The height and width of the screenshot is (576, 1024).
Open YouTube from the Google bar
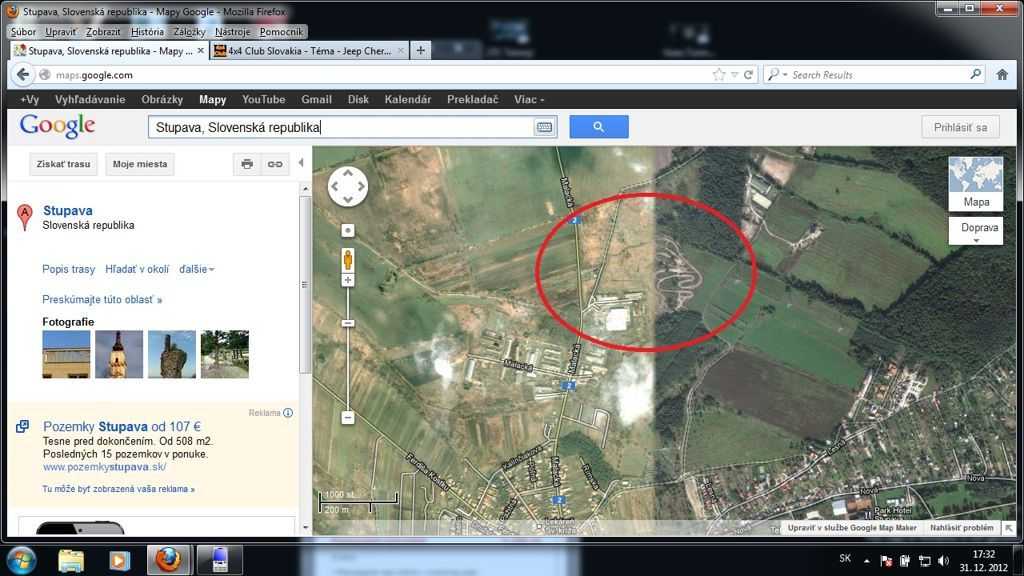tap(264, 99)
